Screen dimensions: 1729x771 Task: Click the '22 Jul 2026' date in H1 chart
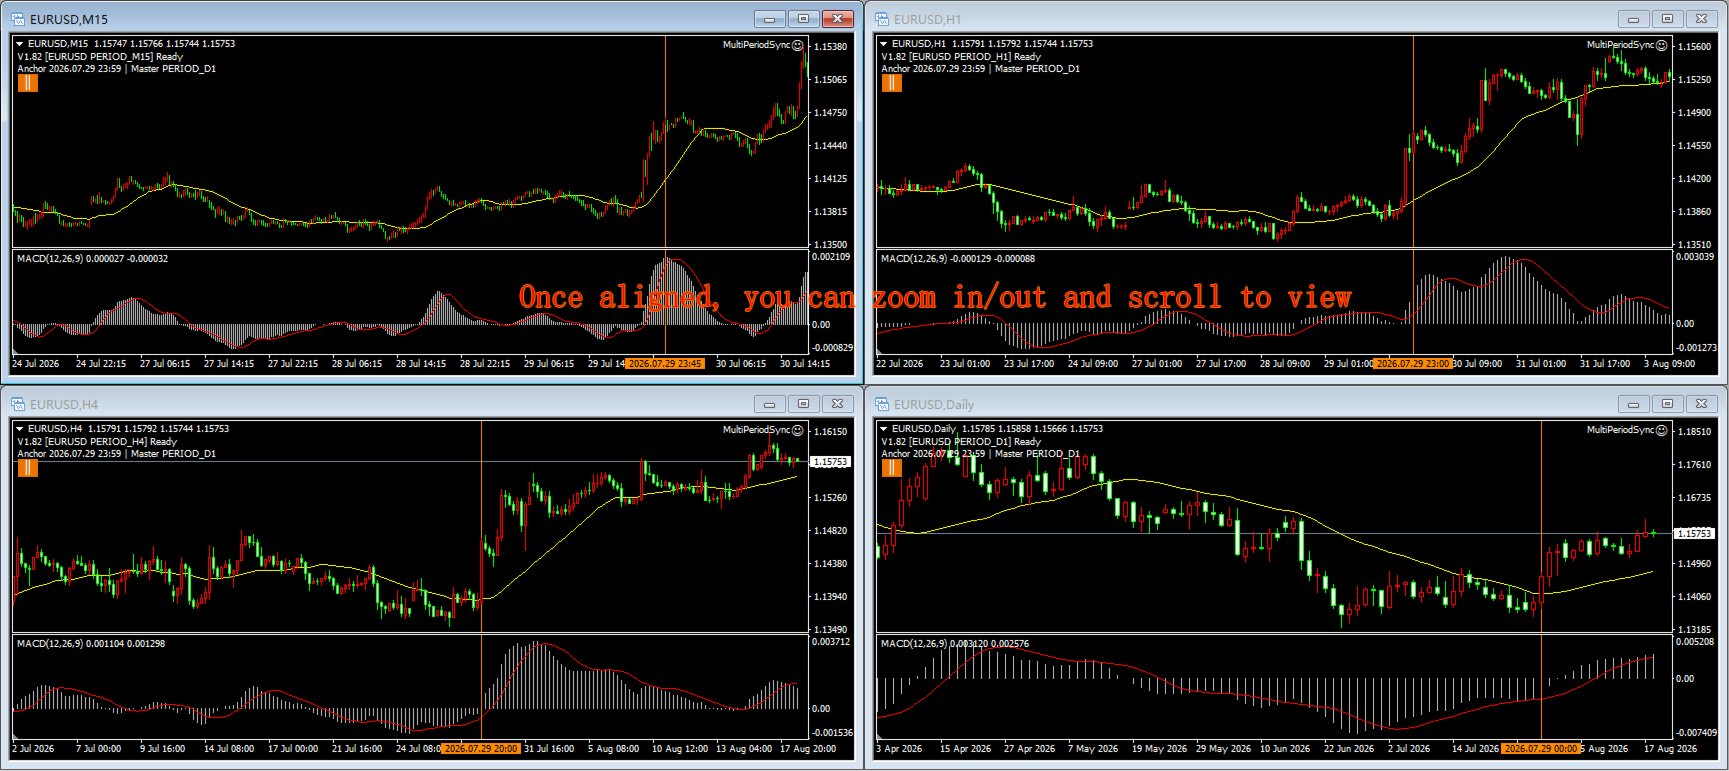point(899,364)
